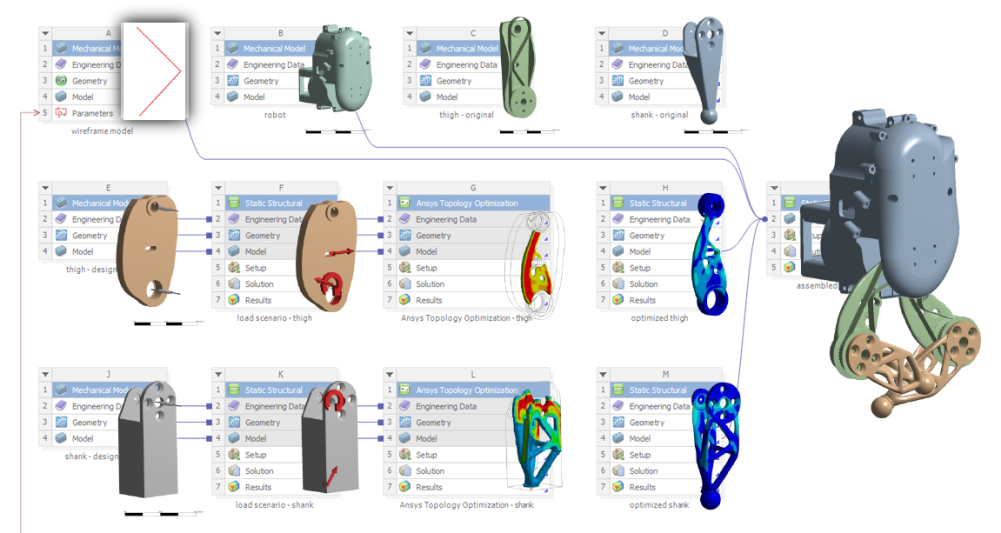Open the system H dropdown arrow
Image resolution: width=1001 pixels, height=533 pixels.
(602, 188)
